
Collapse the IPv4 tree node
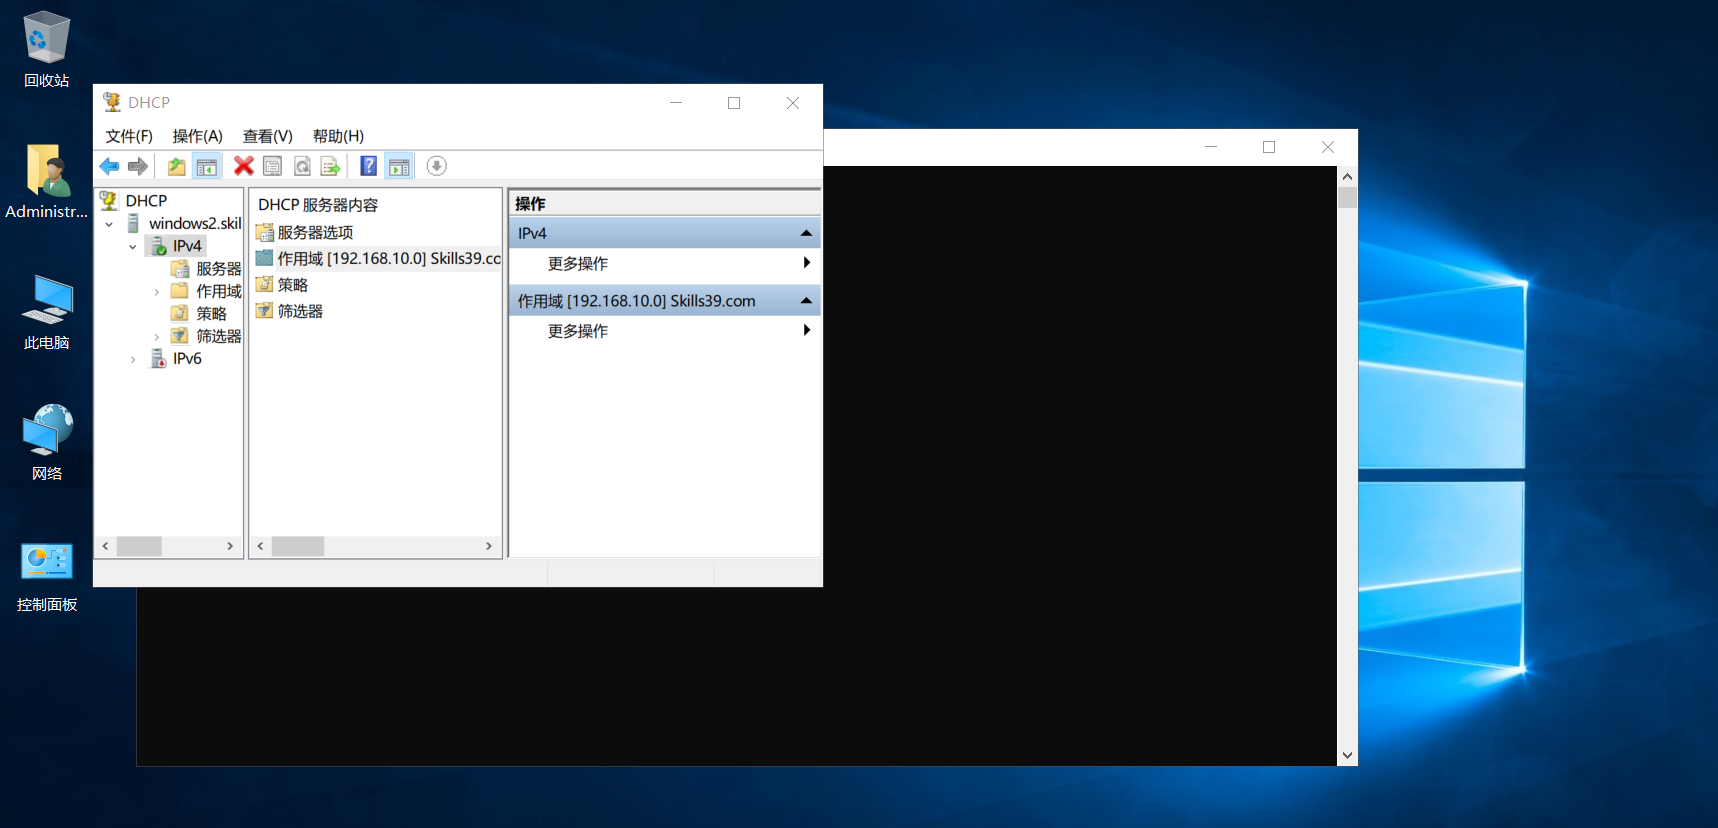(132, 246)
